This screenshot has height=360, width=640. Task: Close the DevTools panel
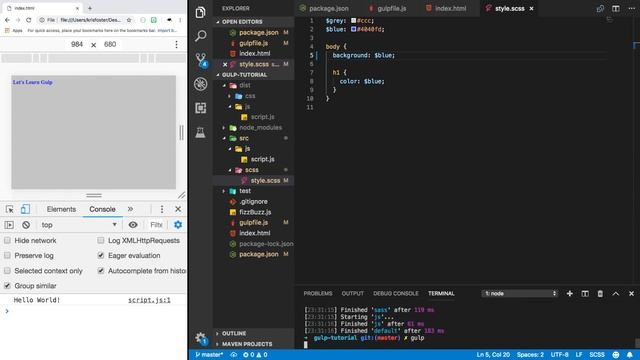[x=178, y=209]
